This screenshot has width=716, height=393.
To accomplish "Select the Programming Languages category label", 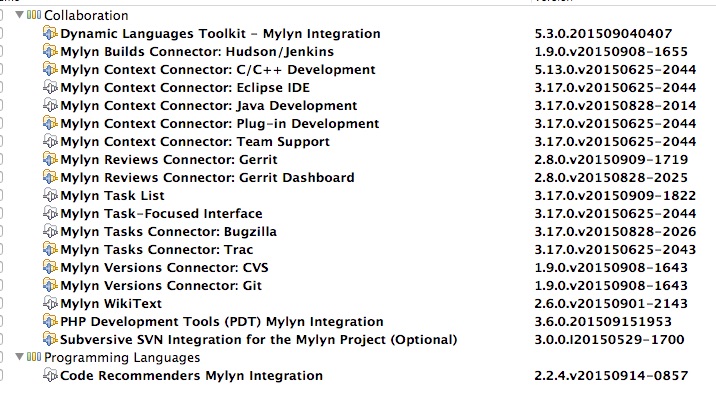I will point(122,357).
